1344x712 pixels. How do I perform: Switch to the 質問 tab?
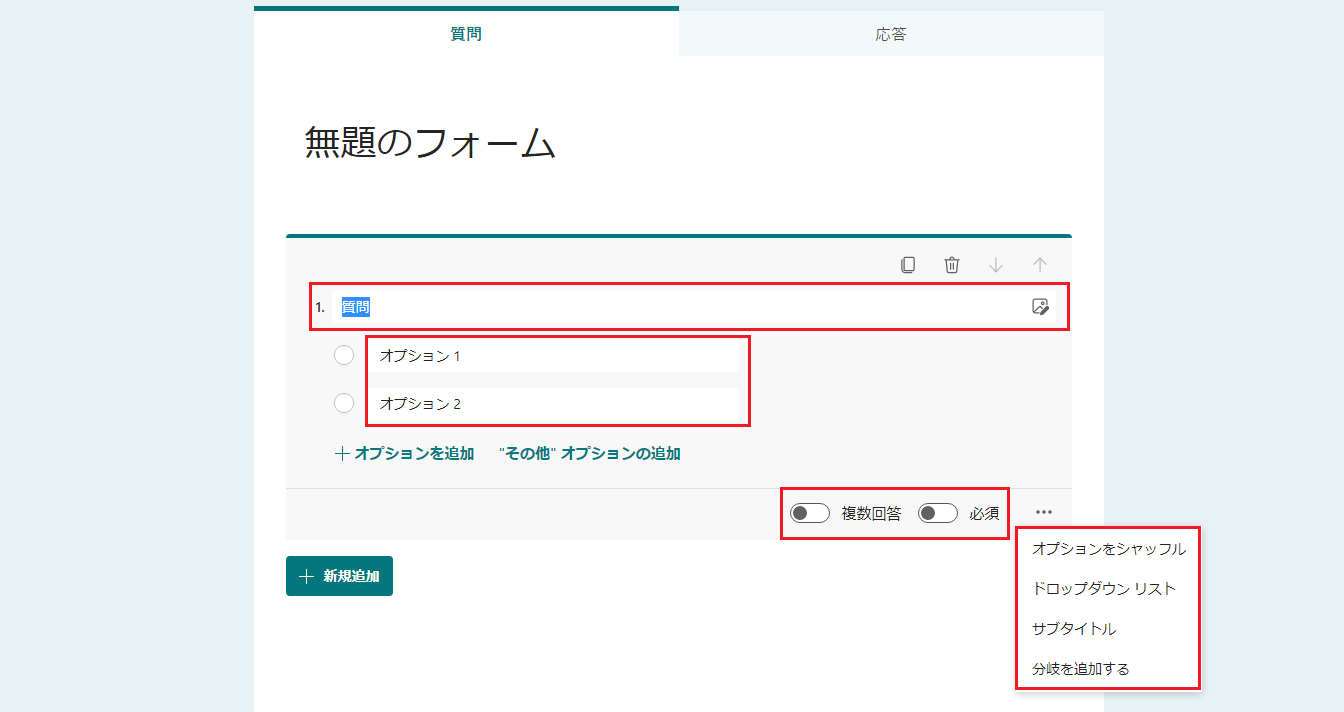click(466, 34)
